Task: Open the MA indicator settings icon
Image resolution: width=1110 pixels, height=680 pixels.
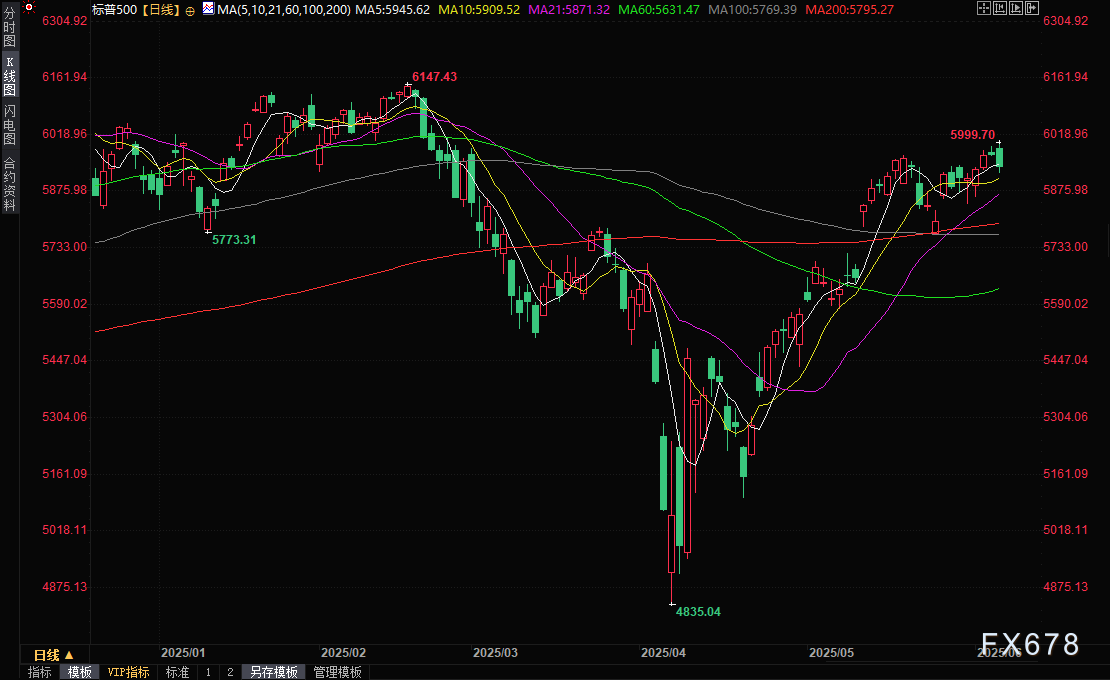Action: coord(207,8)
